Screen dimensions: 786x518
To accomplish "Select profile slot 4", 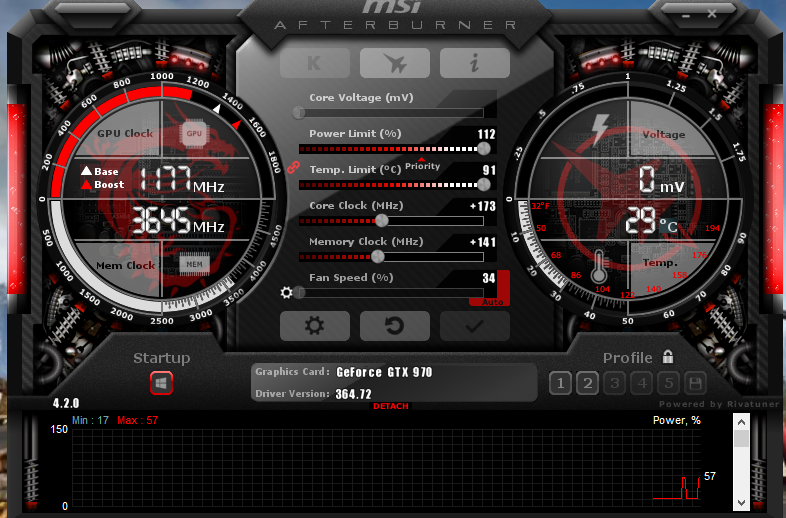I will pyautogui.click(x=642, y=384).
